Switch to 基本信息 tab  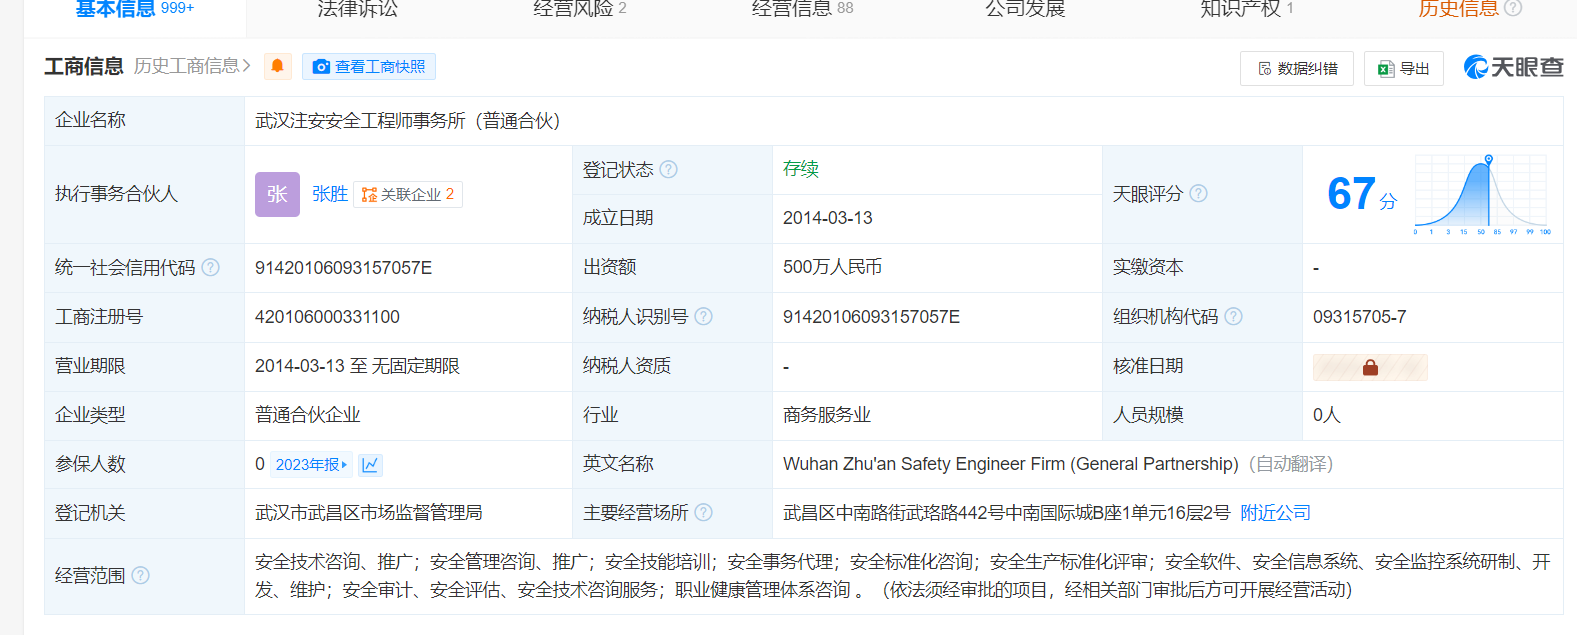(x=135, y=8)
